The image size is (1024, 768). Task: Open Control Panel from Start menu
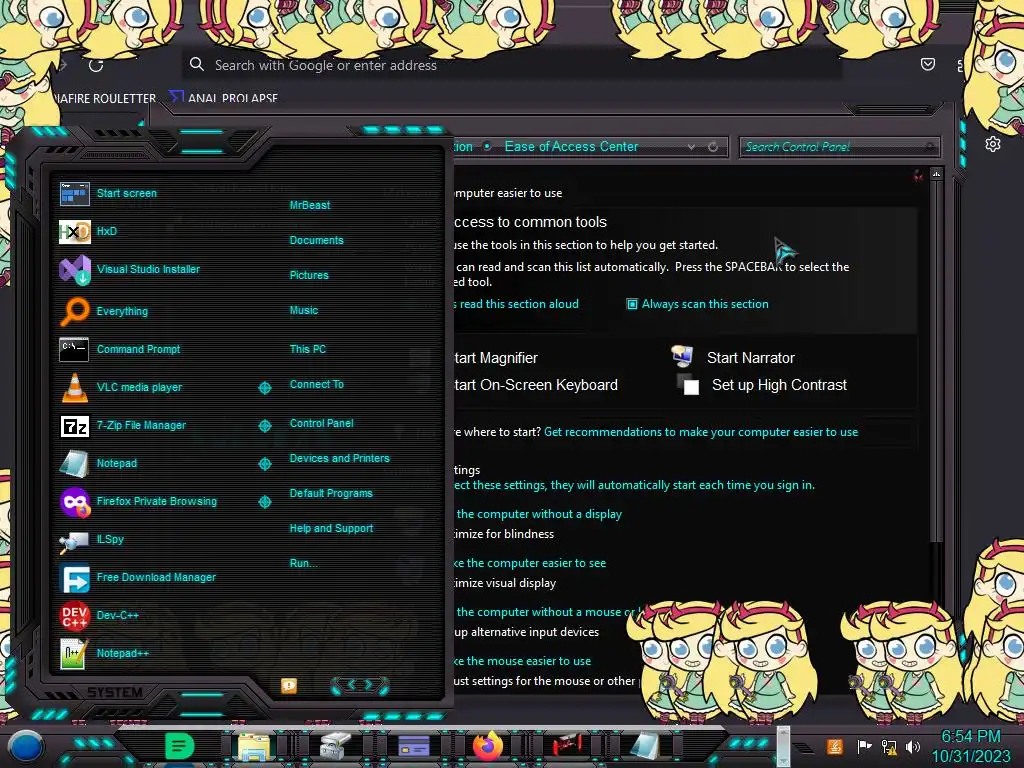tap(321, 423)
